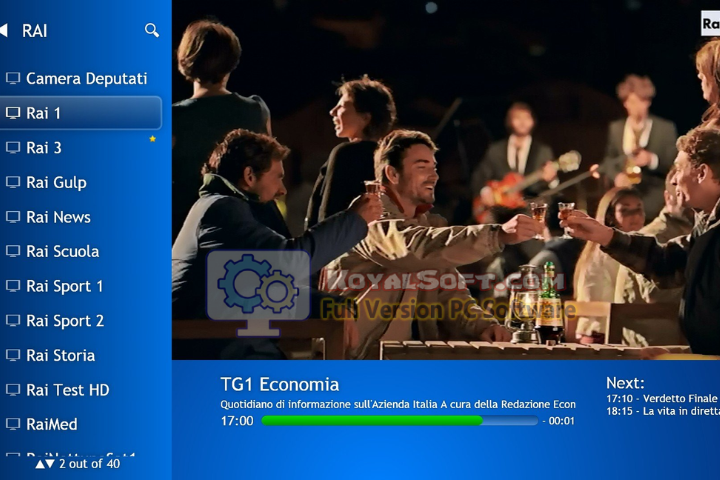720x480 pixels.
Task: Click the TV icon beside Rai News
Action: (13, 217)
